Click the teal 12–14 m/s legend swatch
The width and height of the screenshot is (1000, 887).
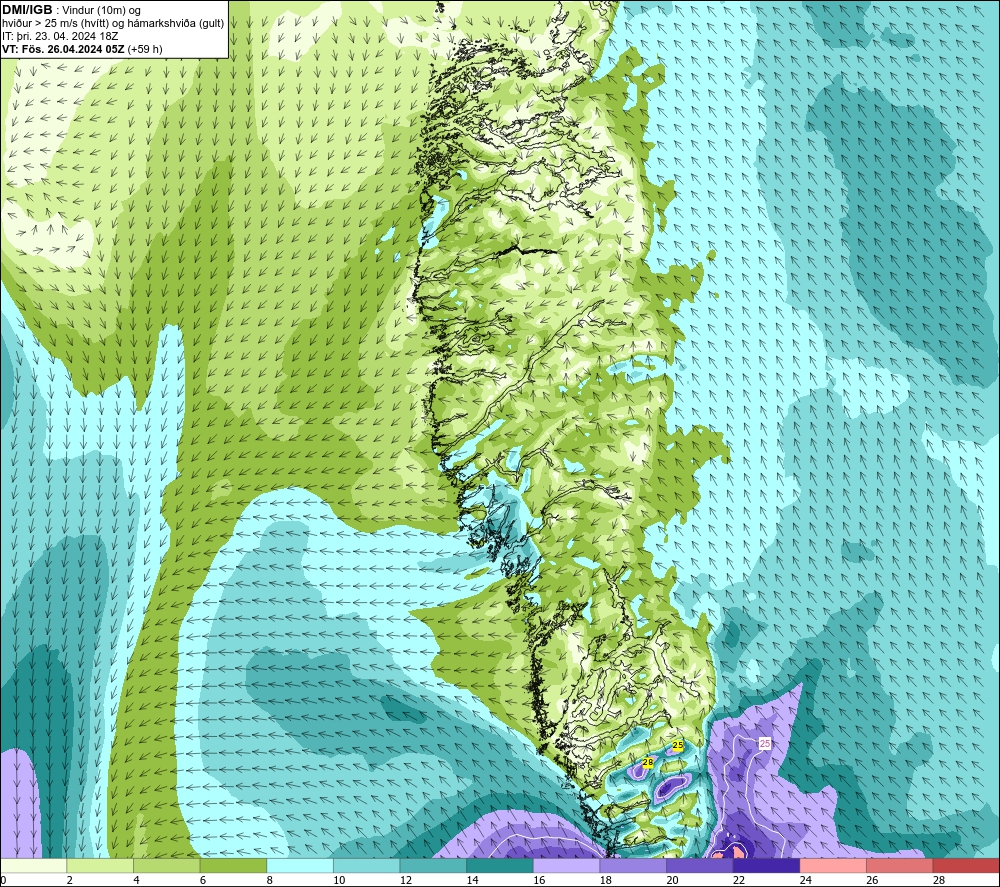(433, 866)
